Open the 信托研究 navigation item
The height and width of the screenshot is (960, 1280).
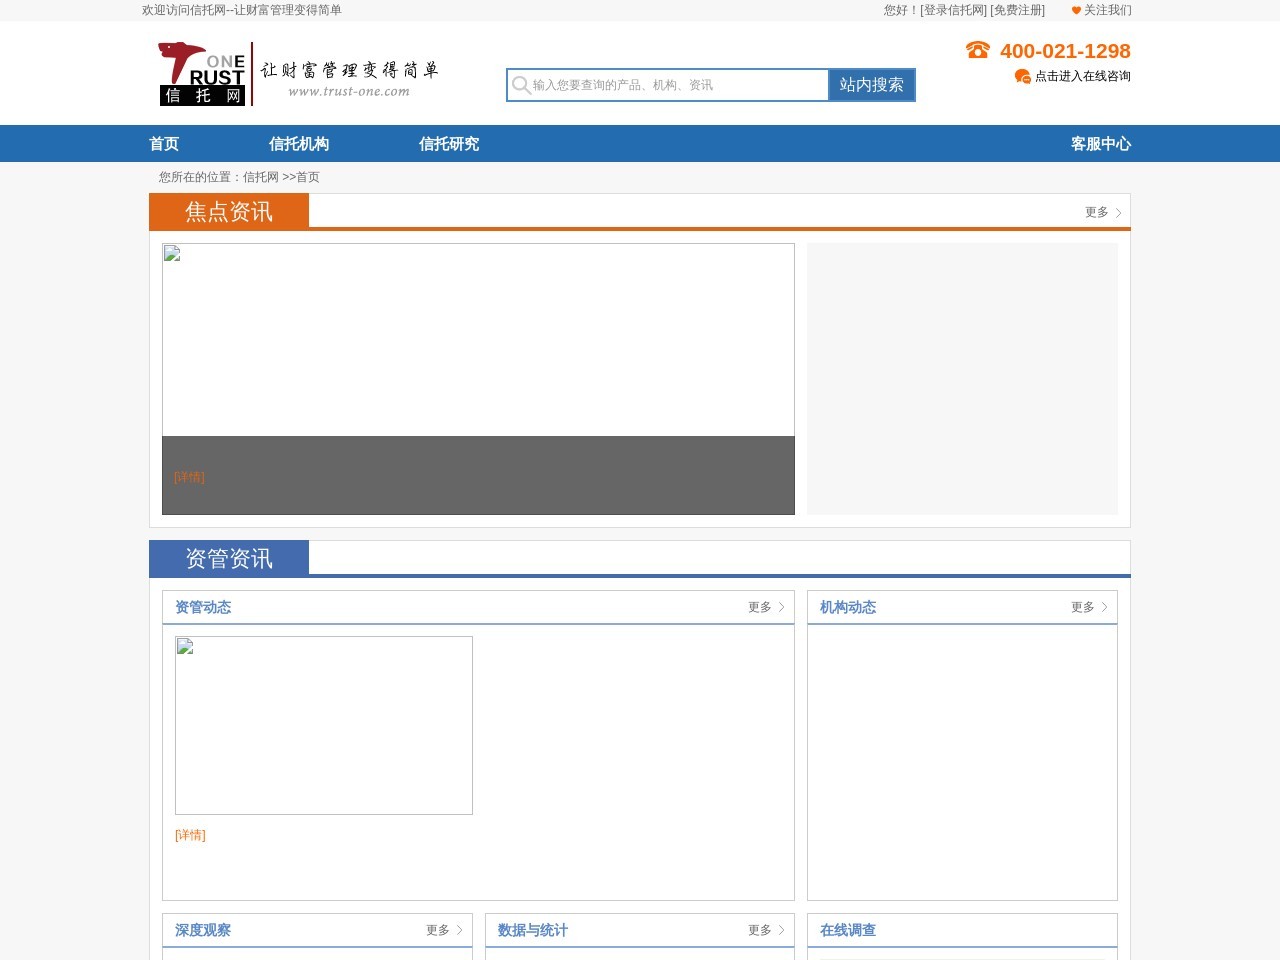(449, 144)
